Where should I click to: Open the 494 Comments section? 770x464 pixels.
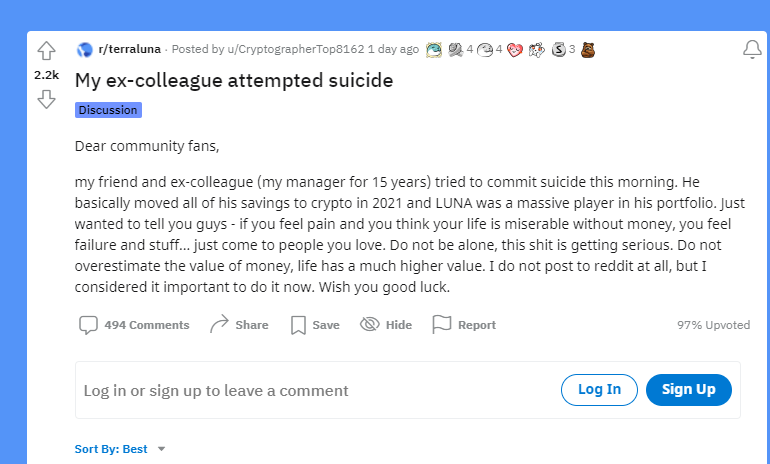134,325
